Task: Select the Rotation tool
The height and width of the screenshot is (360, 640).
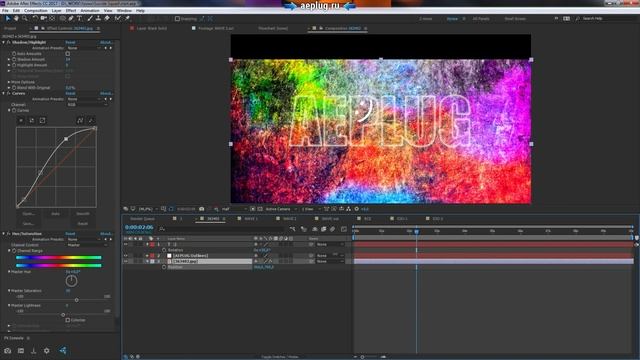Action: (35, 18)
